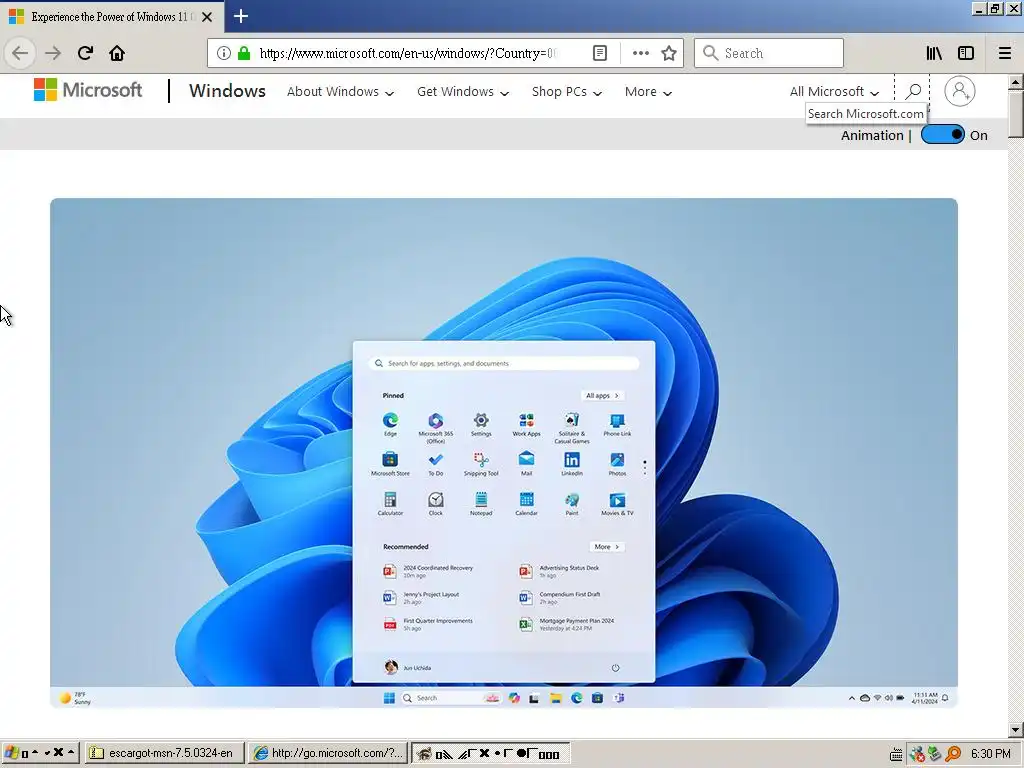Click the page scrollbar up arrow

(x=1016, y=82)
